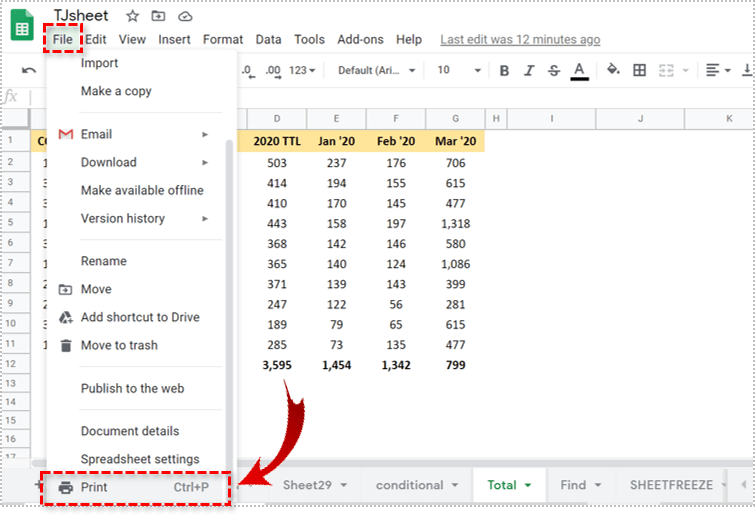Click the borders grid icon
Image resolution: width=755 pixels, height=518 pixels.
(x=640, y=70)
